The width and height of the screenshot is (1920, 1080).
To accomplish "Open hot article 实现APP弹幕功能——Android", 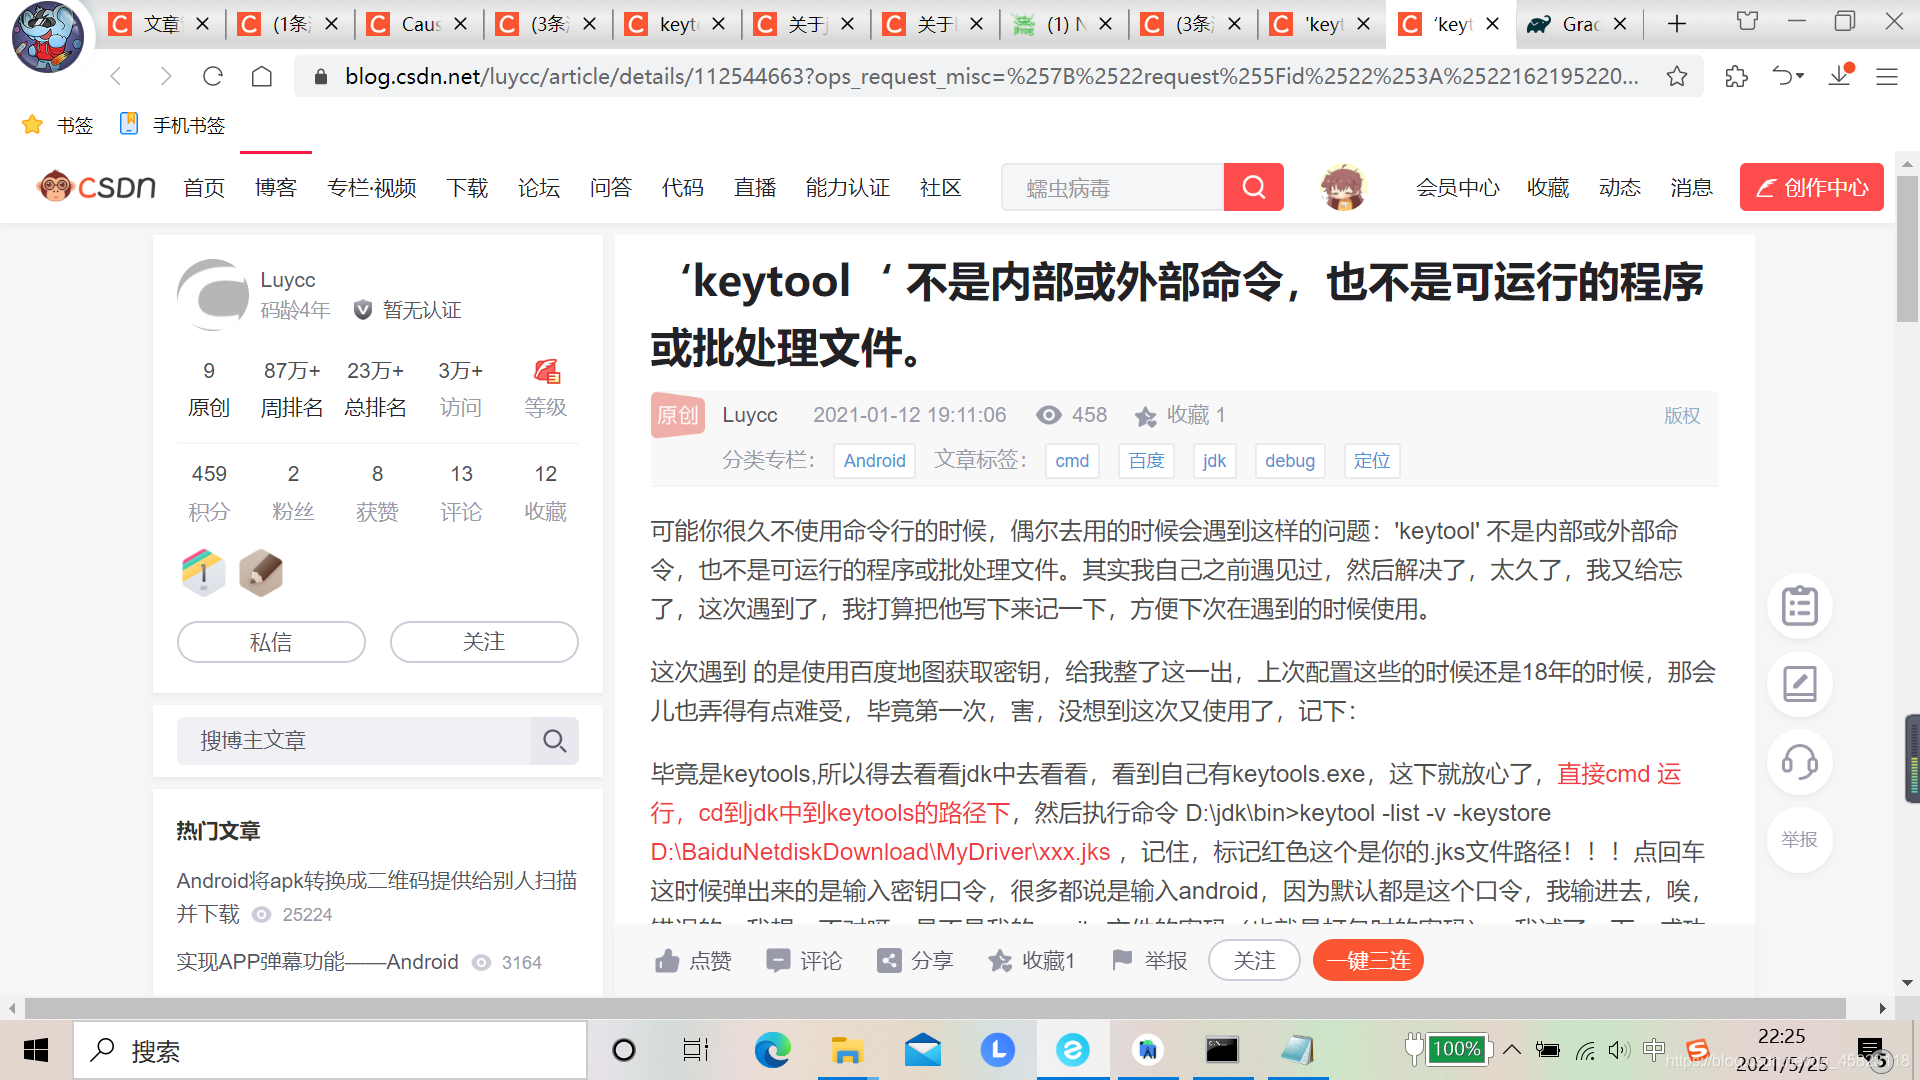I will point(318,962).
